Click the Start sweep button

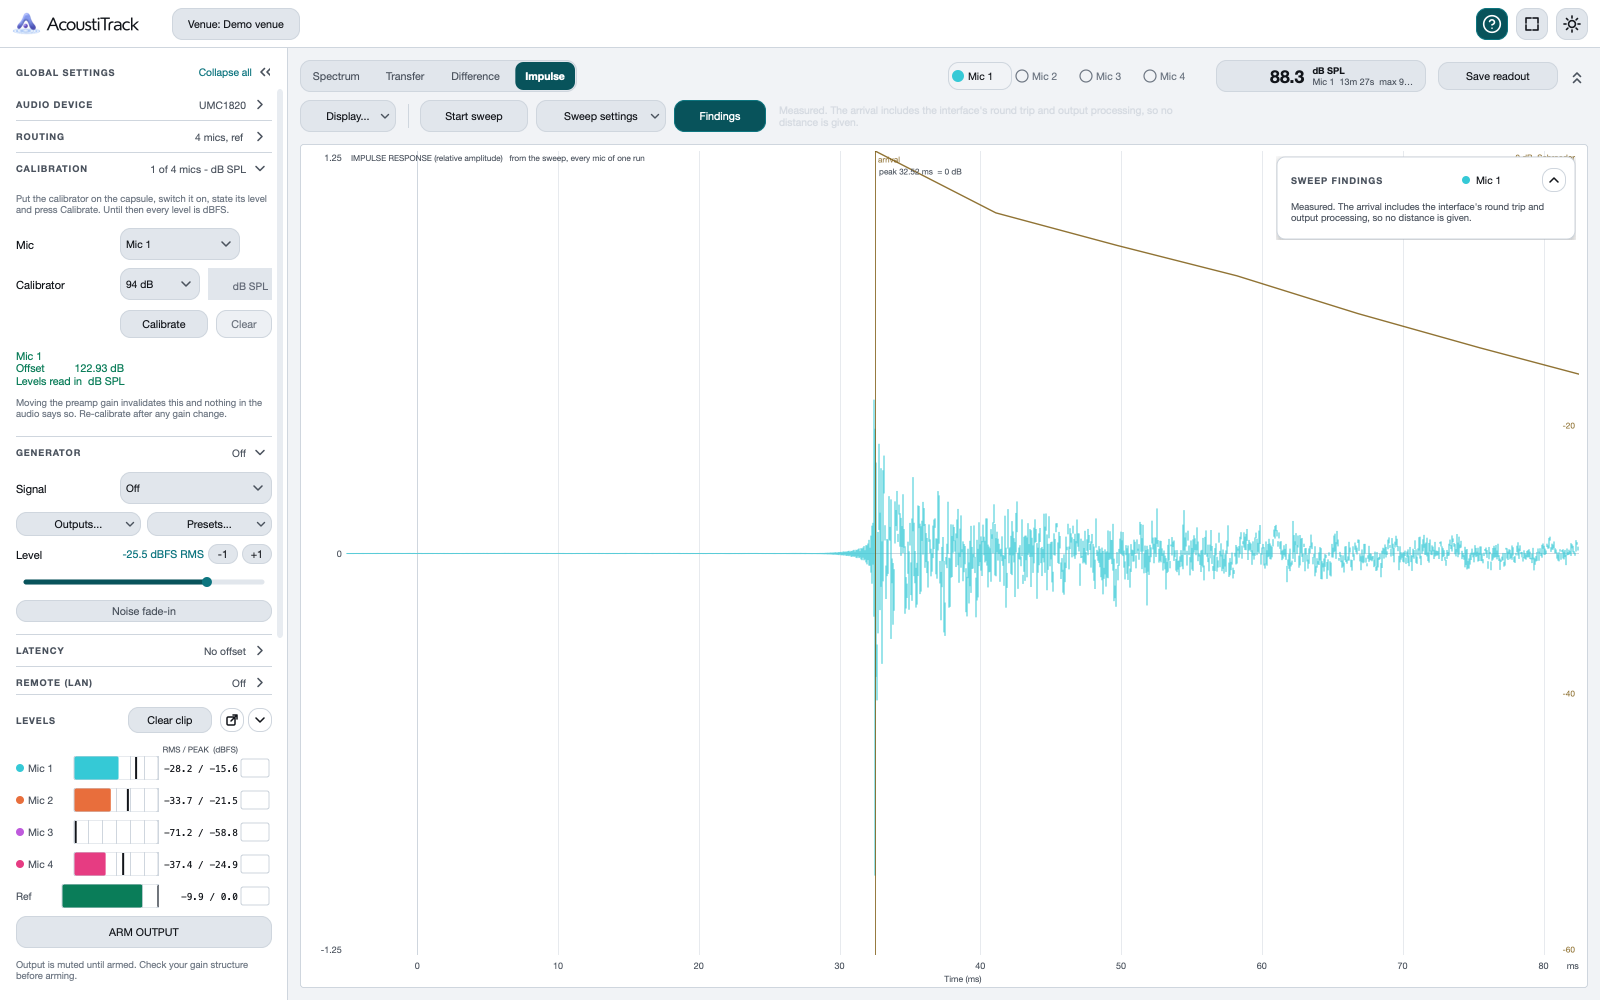[474, 116]
